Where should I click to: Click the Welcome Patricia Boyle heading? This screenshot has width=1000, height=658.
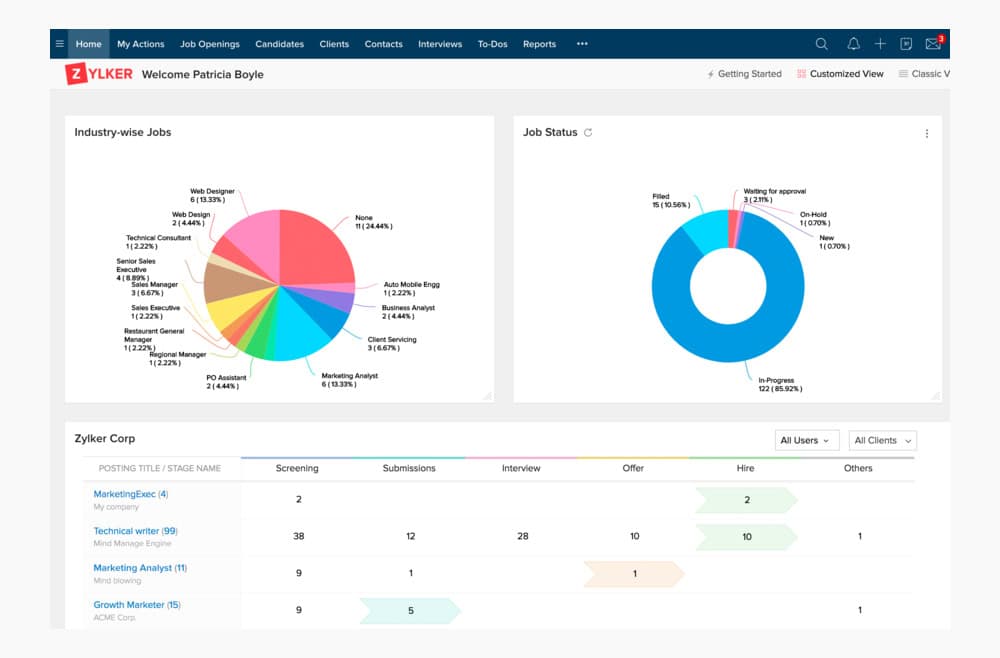click(203, 75)
